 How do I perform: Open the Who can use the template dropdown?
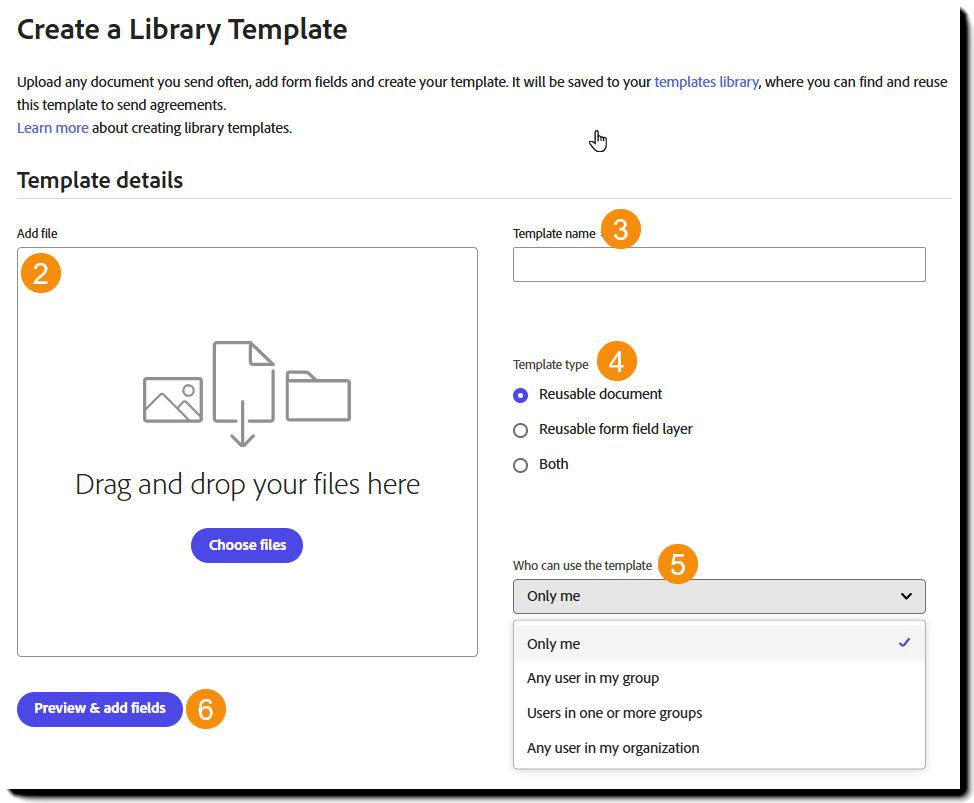(x=718, y=596)
